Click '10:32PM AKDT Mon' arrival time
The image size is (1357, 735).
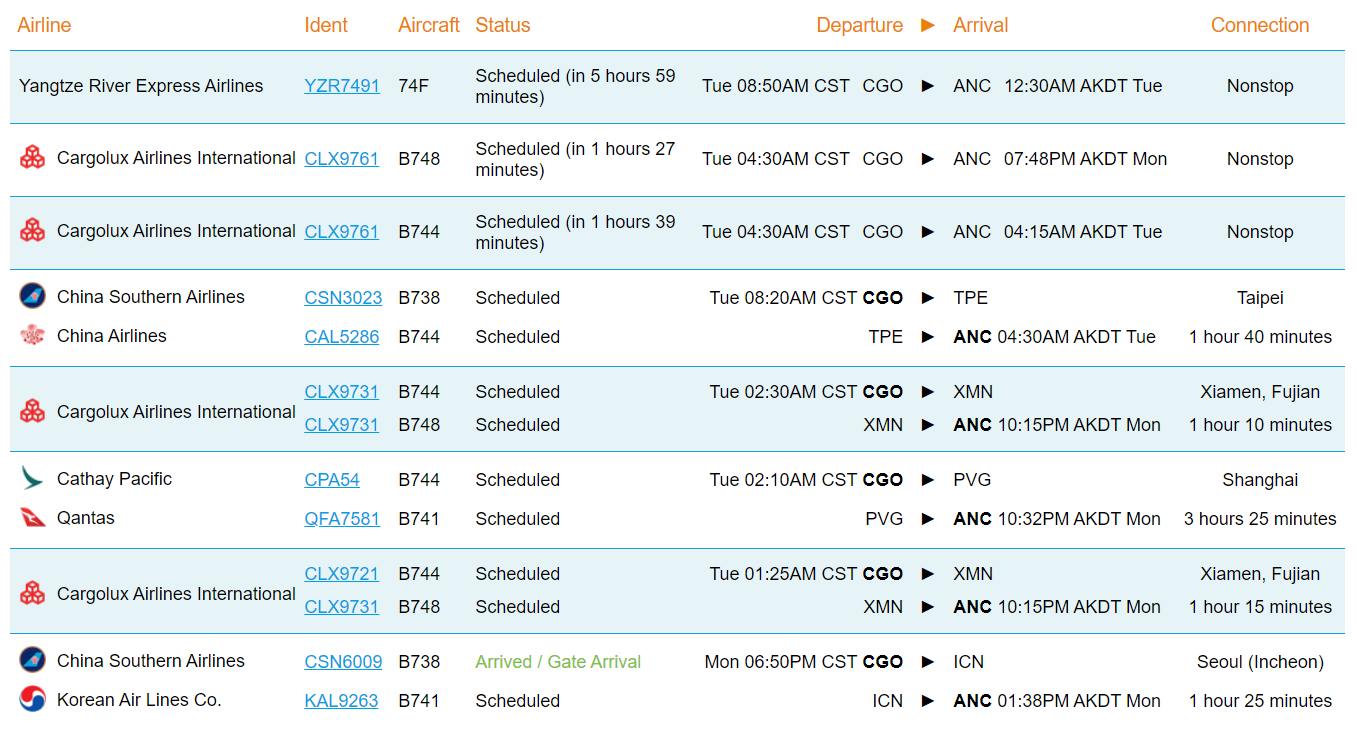tap(1079, 519)
